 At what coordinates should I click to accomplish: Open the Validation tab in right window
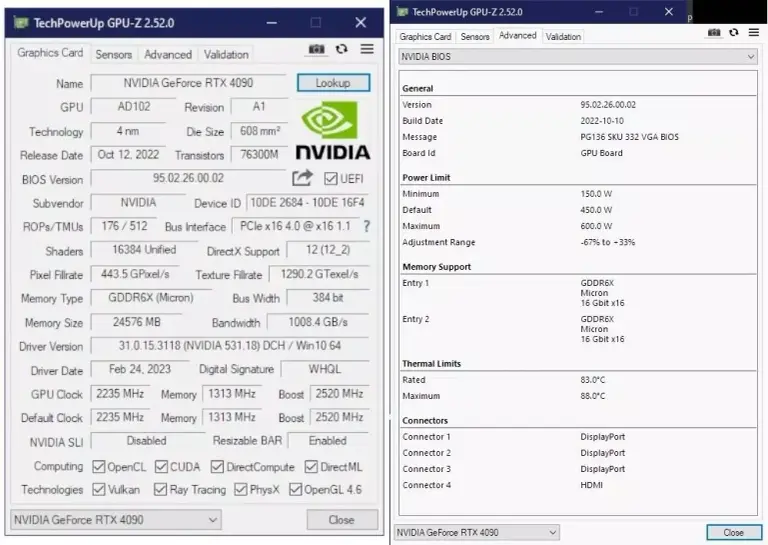pyautogui.click(x=563, y=37)
